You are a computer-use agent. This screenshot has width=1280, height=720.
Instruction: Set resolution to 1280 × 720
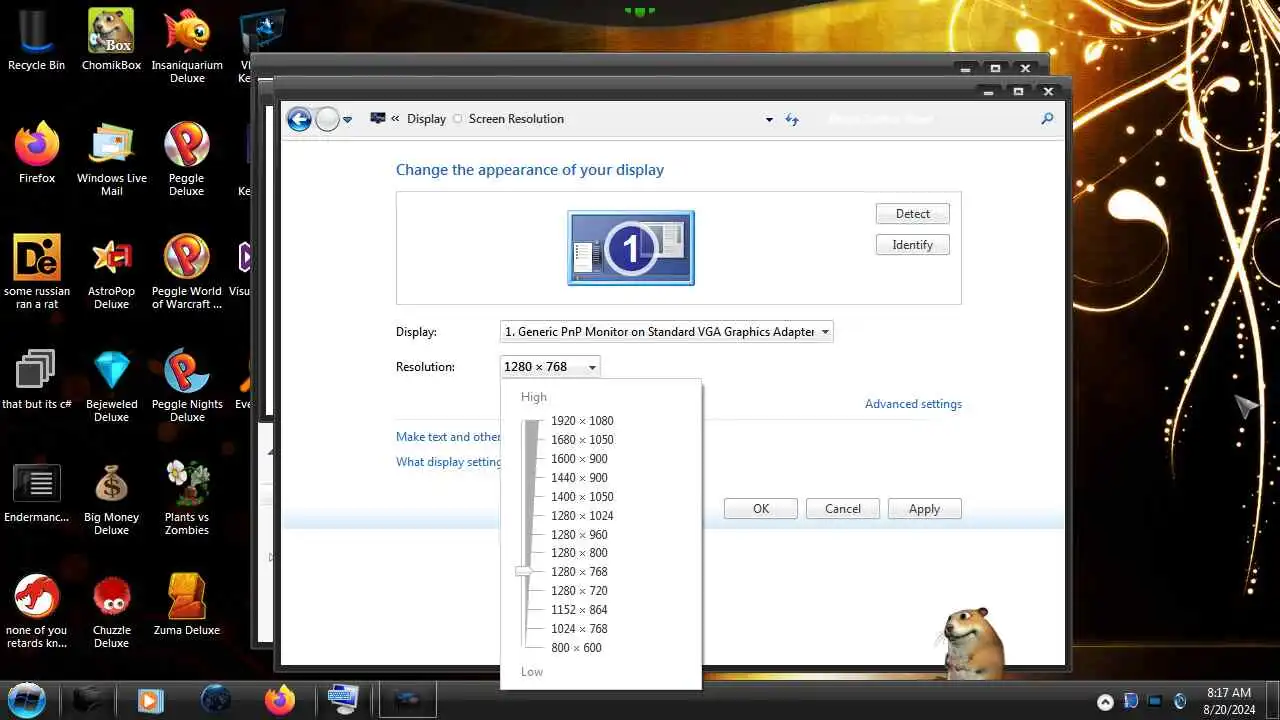click(x=579, y=591)
